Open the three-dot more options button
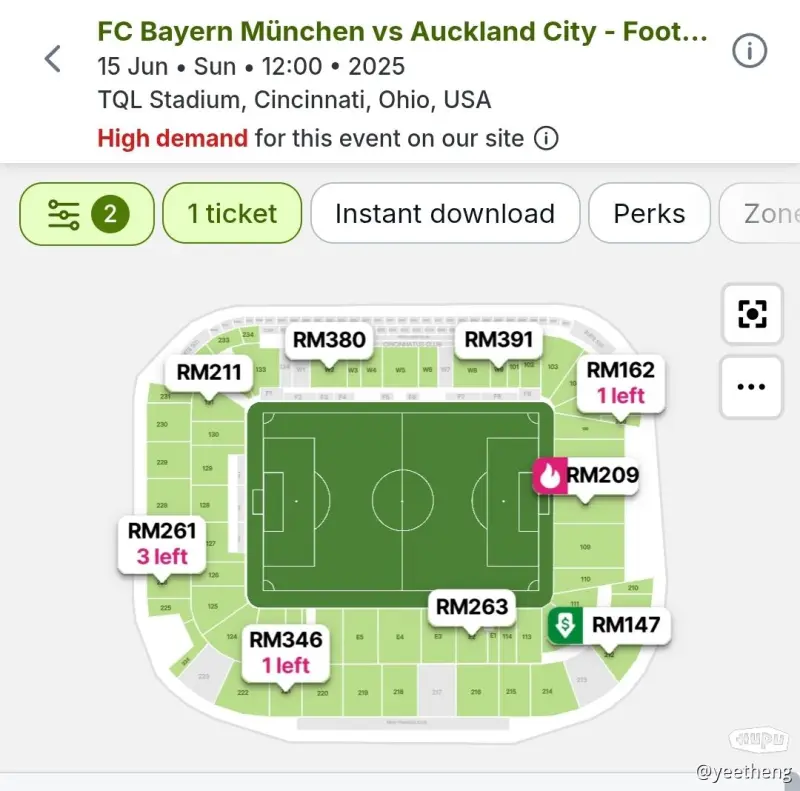Viewport: 800px width, 791px height. [x=751, y=387]
